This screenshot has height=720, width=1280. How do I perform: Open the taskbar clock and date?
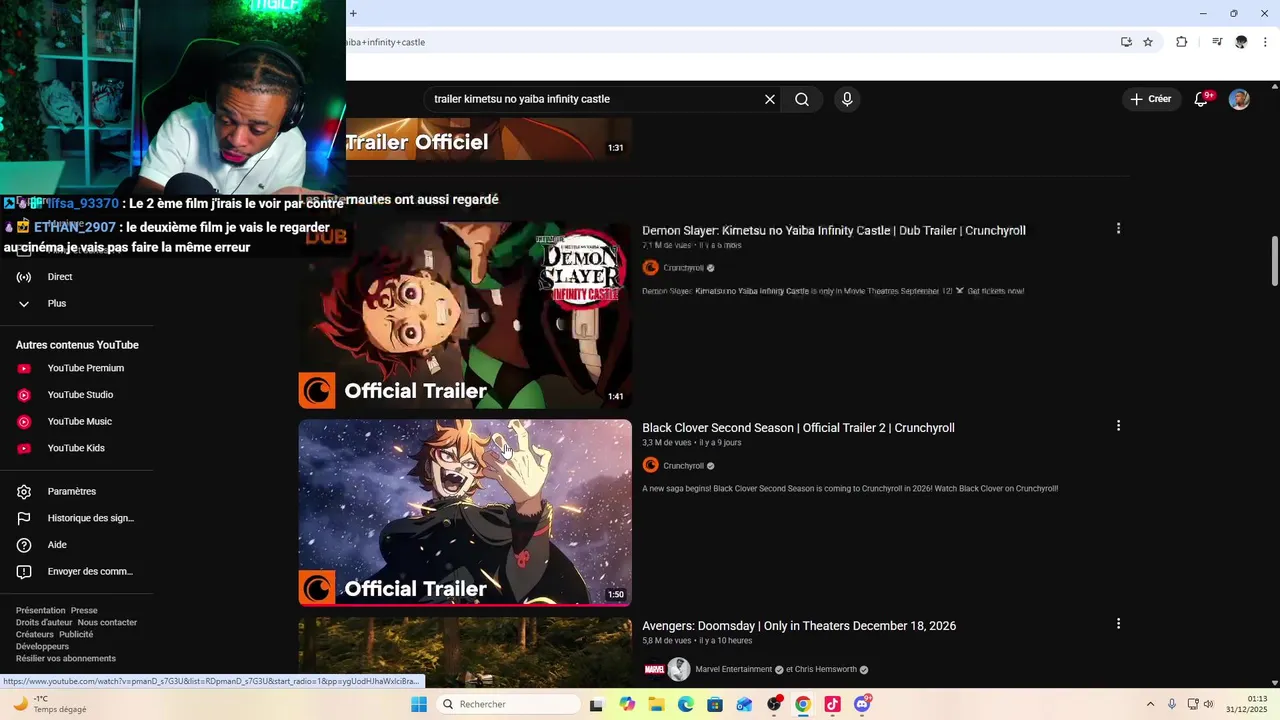[x=1247, y=704]
